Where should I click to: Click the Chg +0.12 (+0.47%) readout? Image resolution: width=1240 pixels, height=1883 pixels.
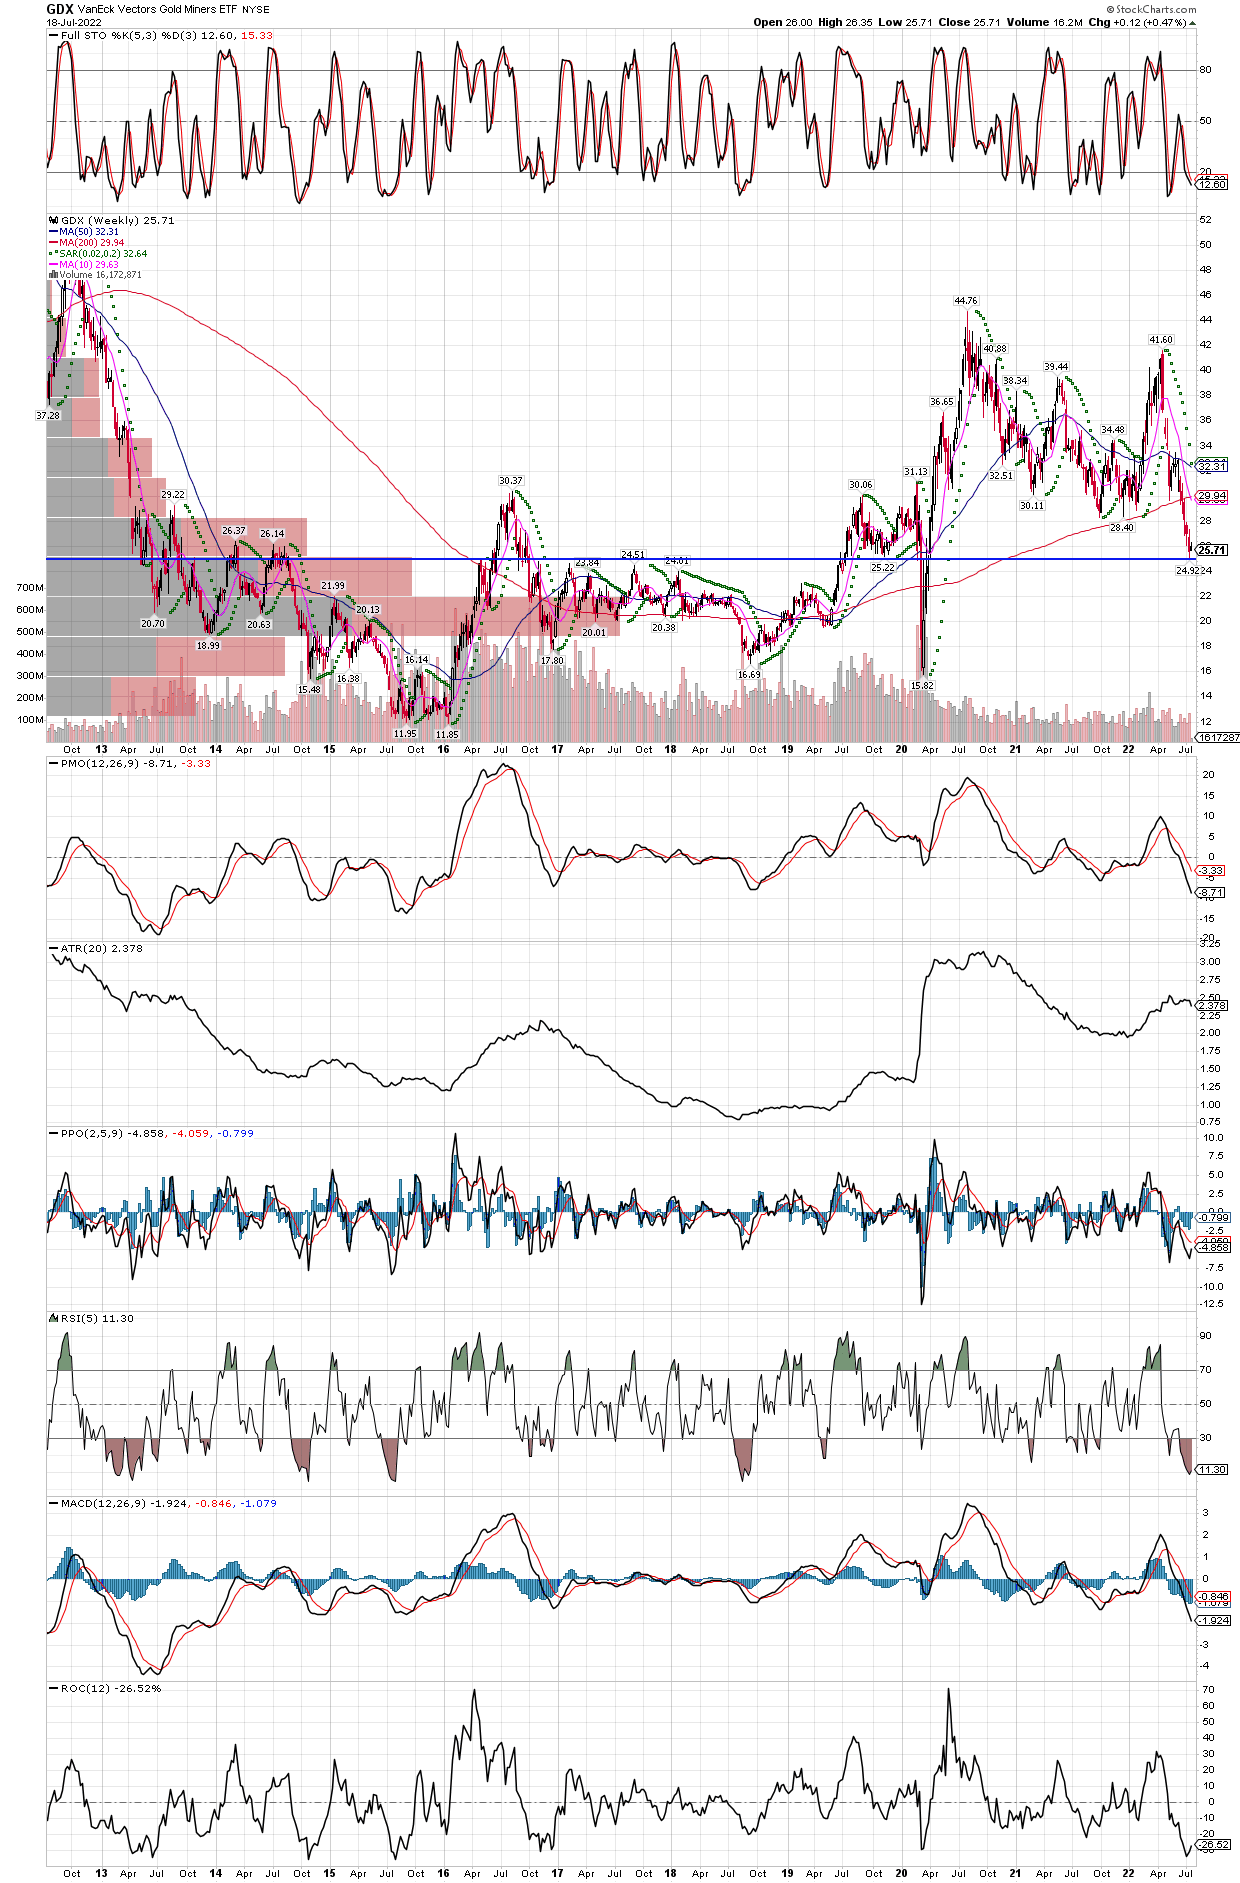1137,22
